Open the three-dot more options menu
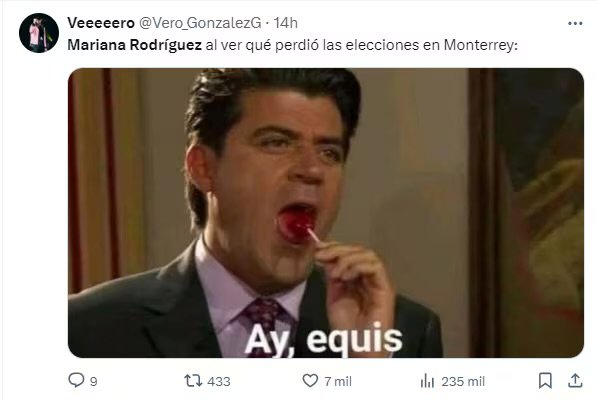This screenshot has height=401, width=597. [x=575, y=24]
